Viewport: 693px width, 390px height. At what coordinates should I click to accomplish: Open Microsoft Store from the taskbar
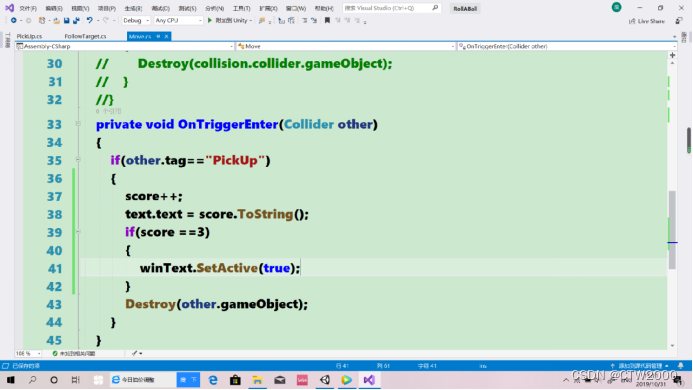point(235,380)
